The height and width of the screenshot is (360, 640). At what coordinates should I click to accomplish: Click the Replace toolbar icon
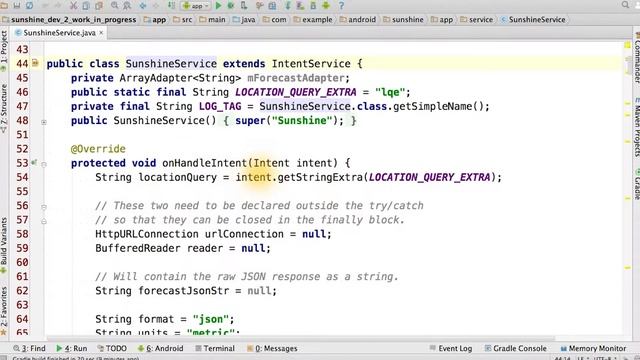[x=127, y=5]
